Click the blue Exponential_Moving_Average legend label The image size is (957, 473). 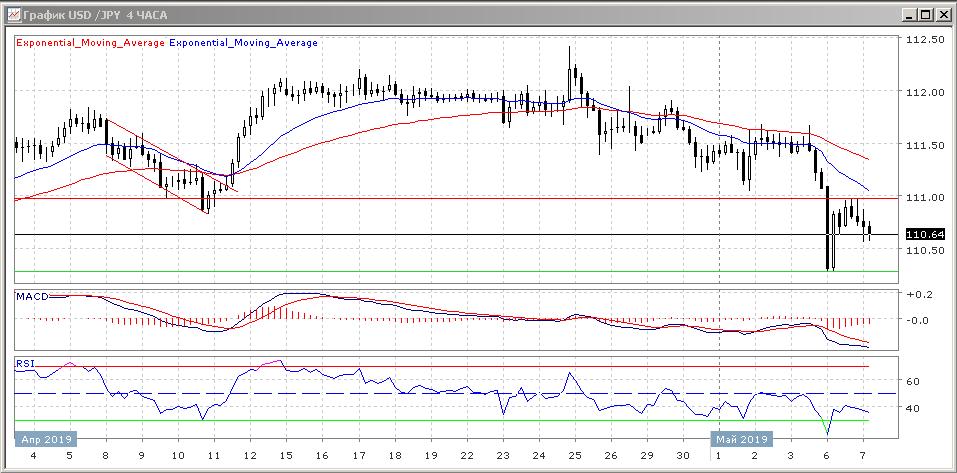pyautogui.click(x=245, y=43)
